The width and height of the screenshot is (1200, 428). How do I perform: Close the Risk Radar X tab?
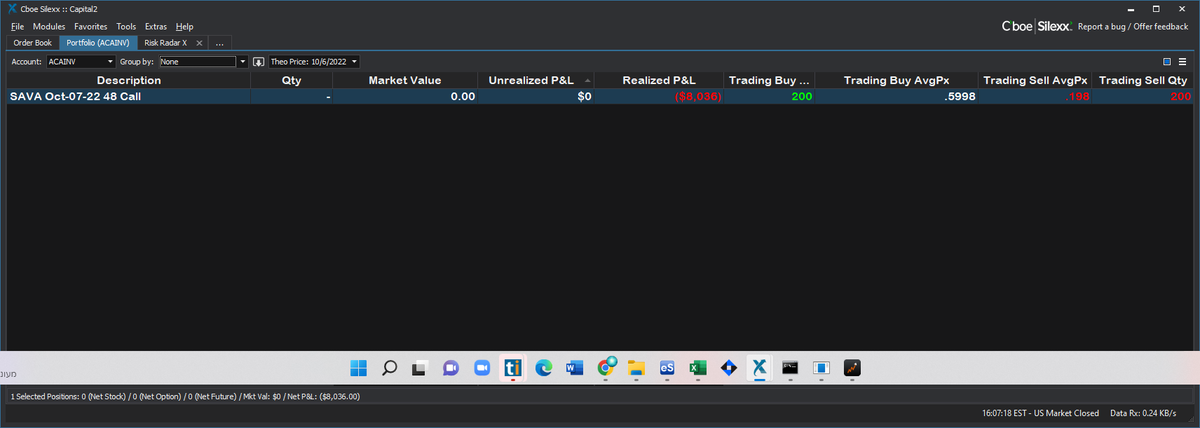[199, 43]
